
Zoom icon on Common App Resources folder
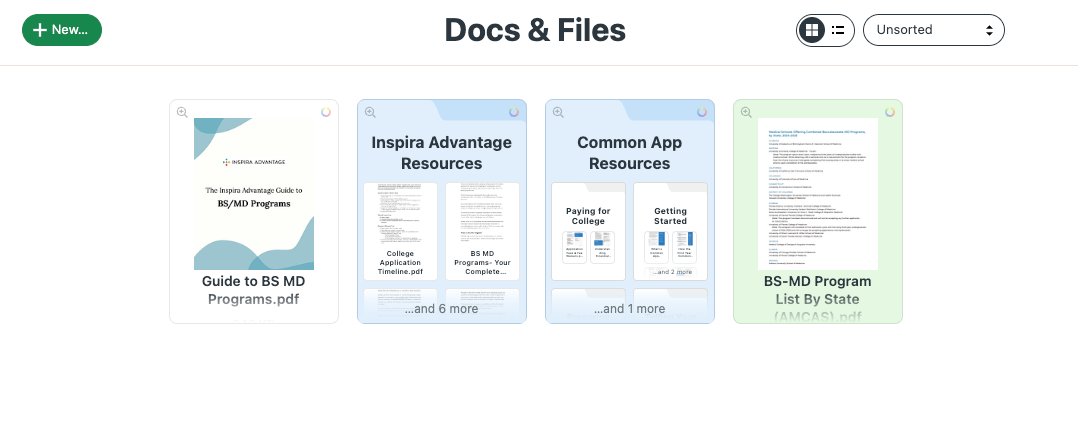tap(558, 112)
